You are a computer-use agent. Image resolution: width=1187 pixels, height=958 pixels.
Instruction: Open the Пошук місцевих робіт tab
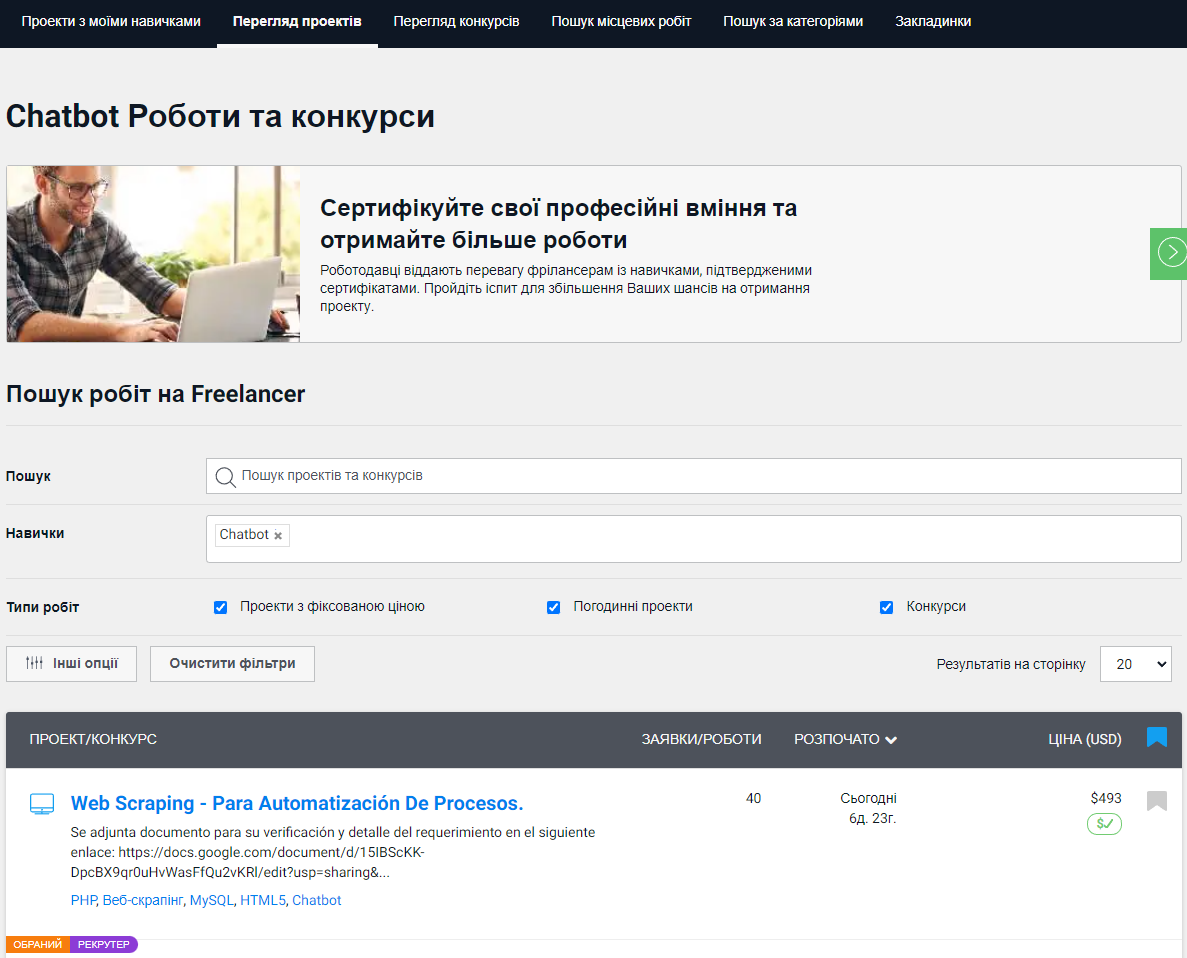tap(621, 21)
